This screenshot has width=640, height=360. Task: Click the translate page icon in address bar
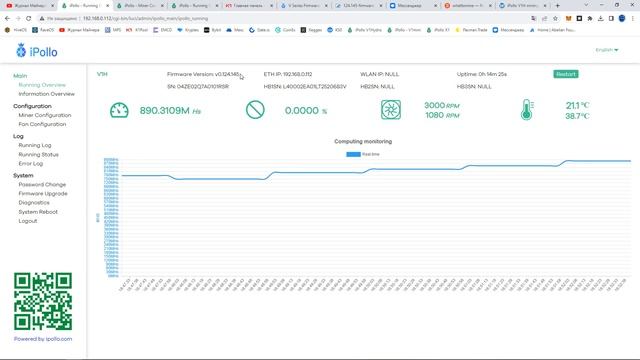click(x=533, y=18)
